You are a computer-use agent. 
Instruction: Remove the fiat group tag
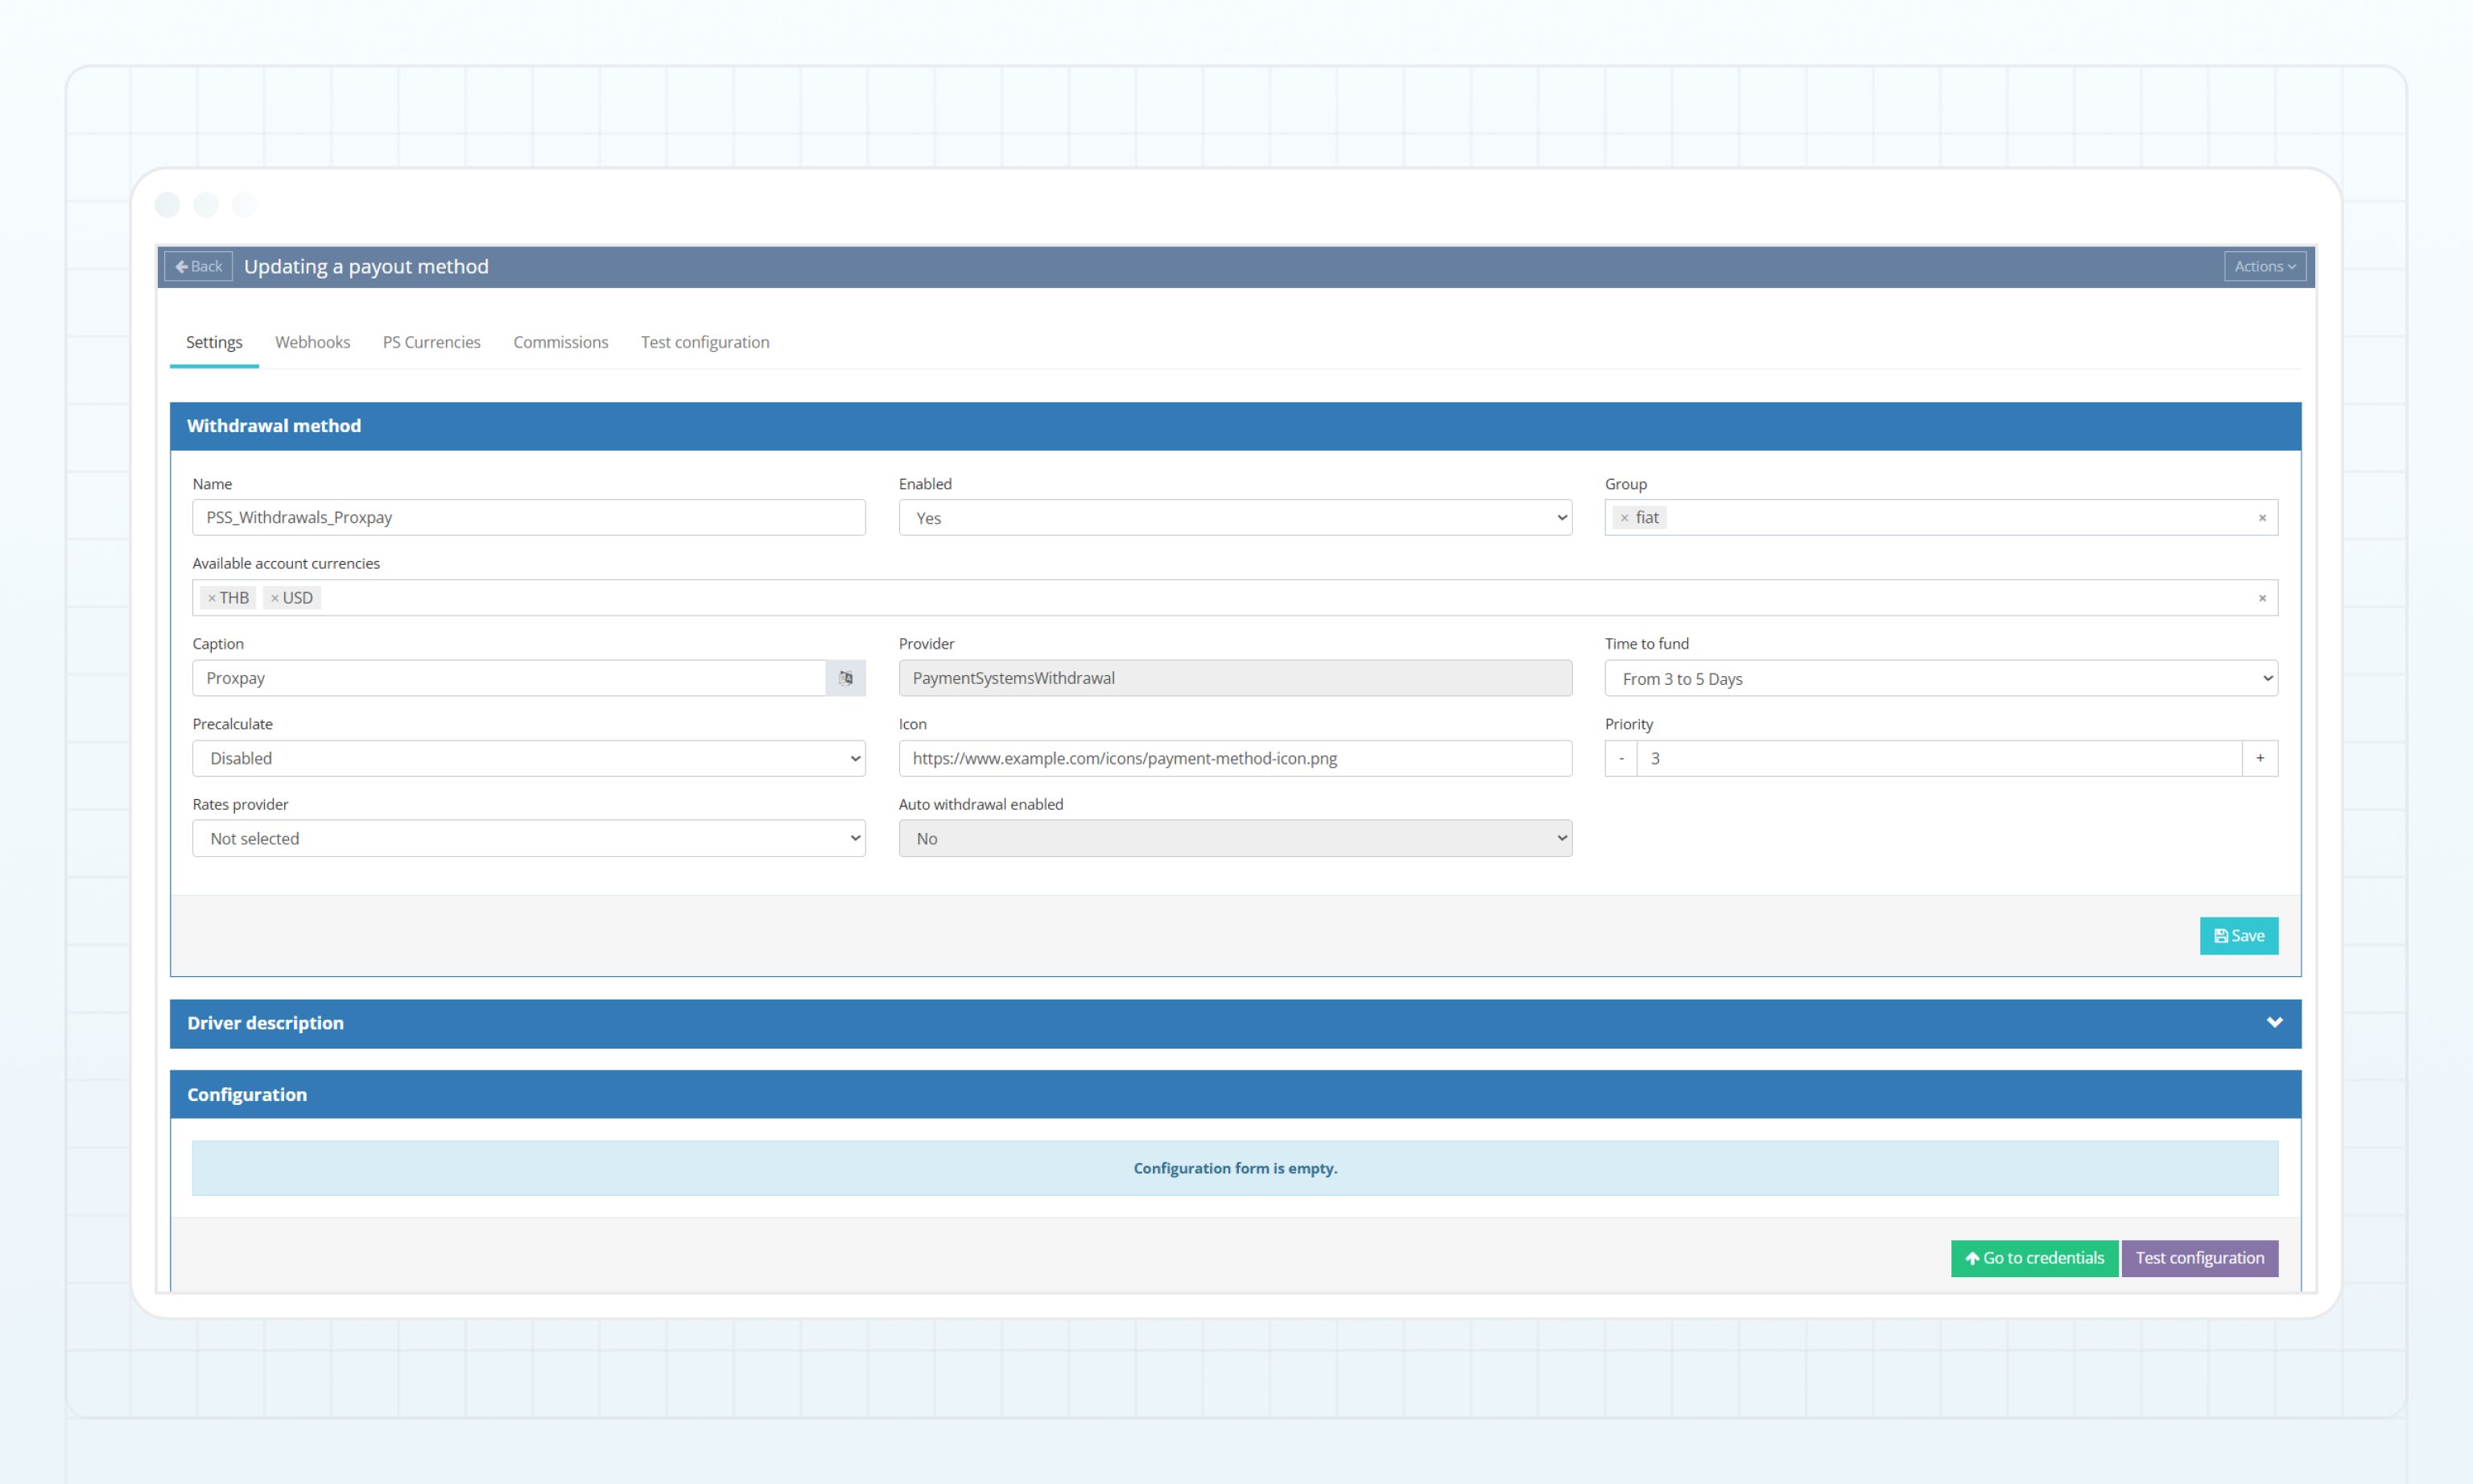point(1624,518)
